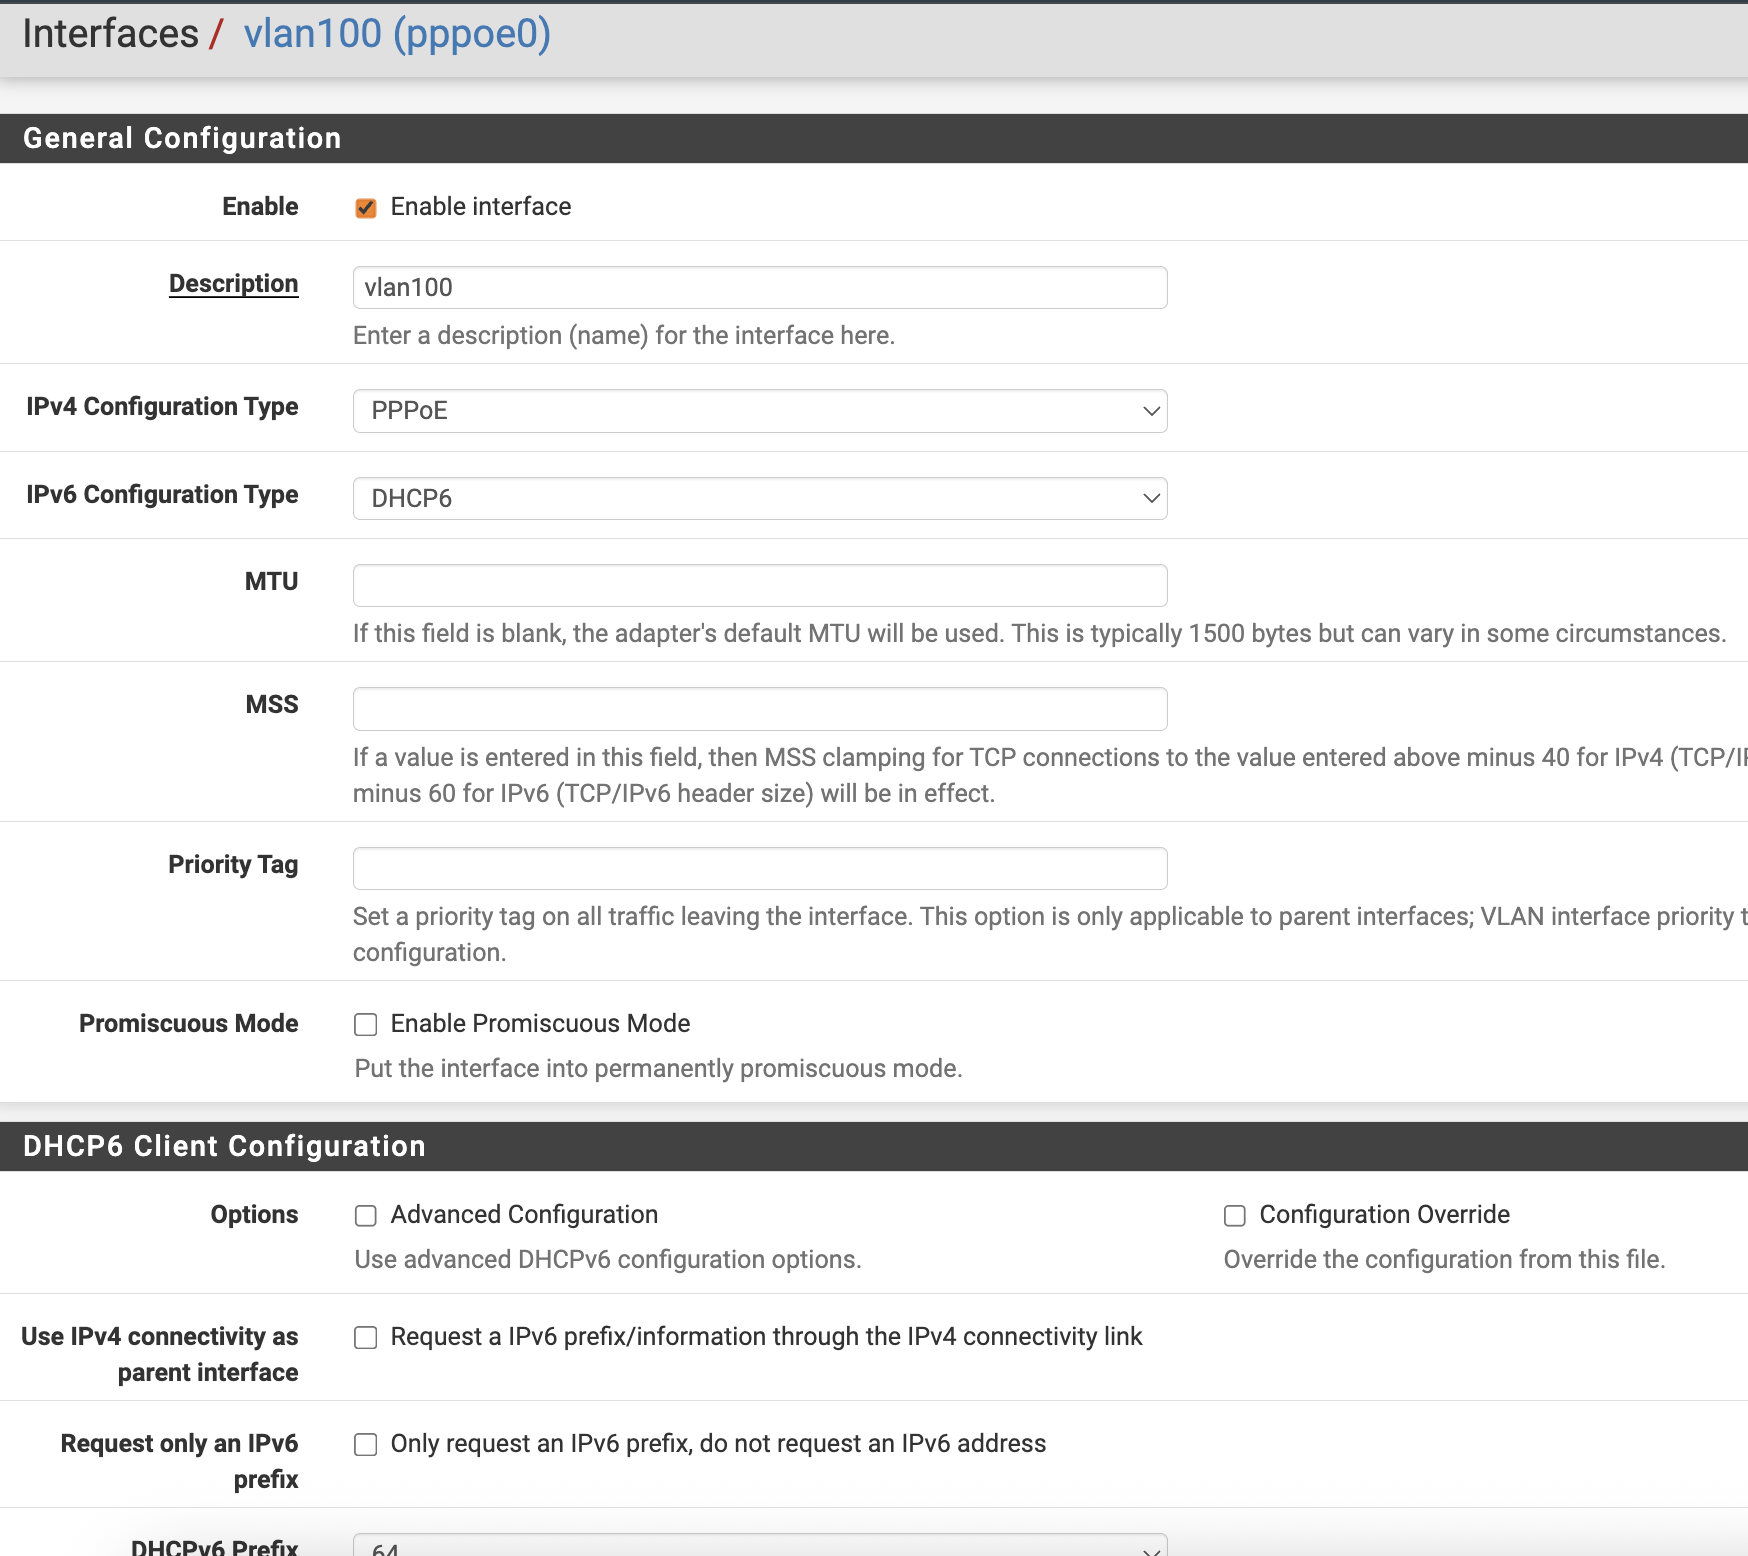
Task: Click the Promiscuous Mode row label
Action: pyautogui.click(x=188, y=1023)
